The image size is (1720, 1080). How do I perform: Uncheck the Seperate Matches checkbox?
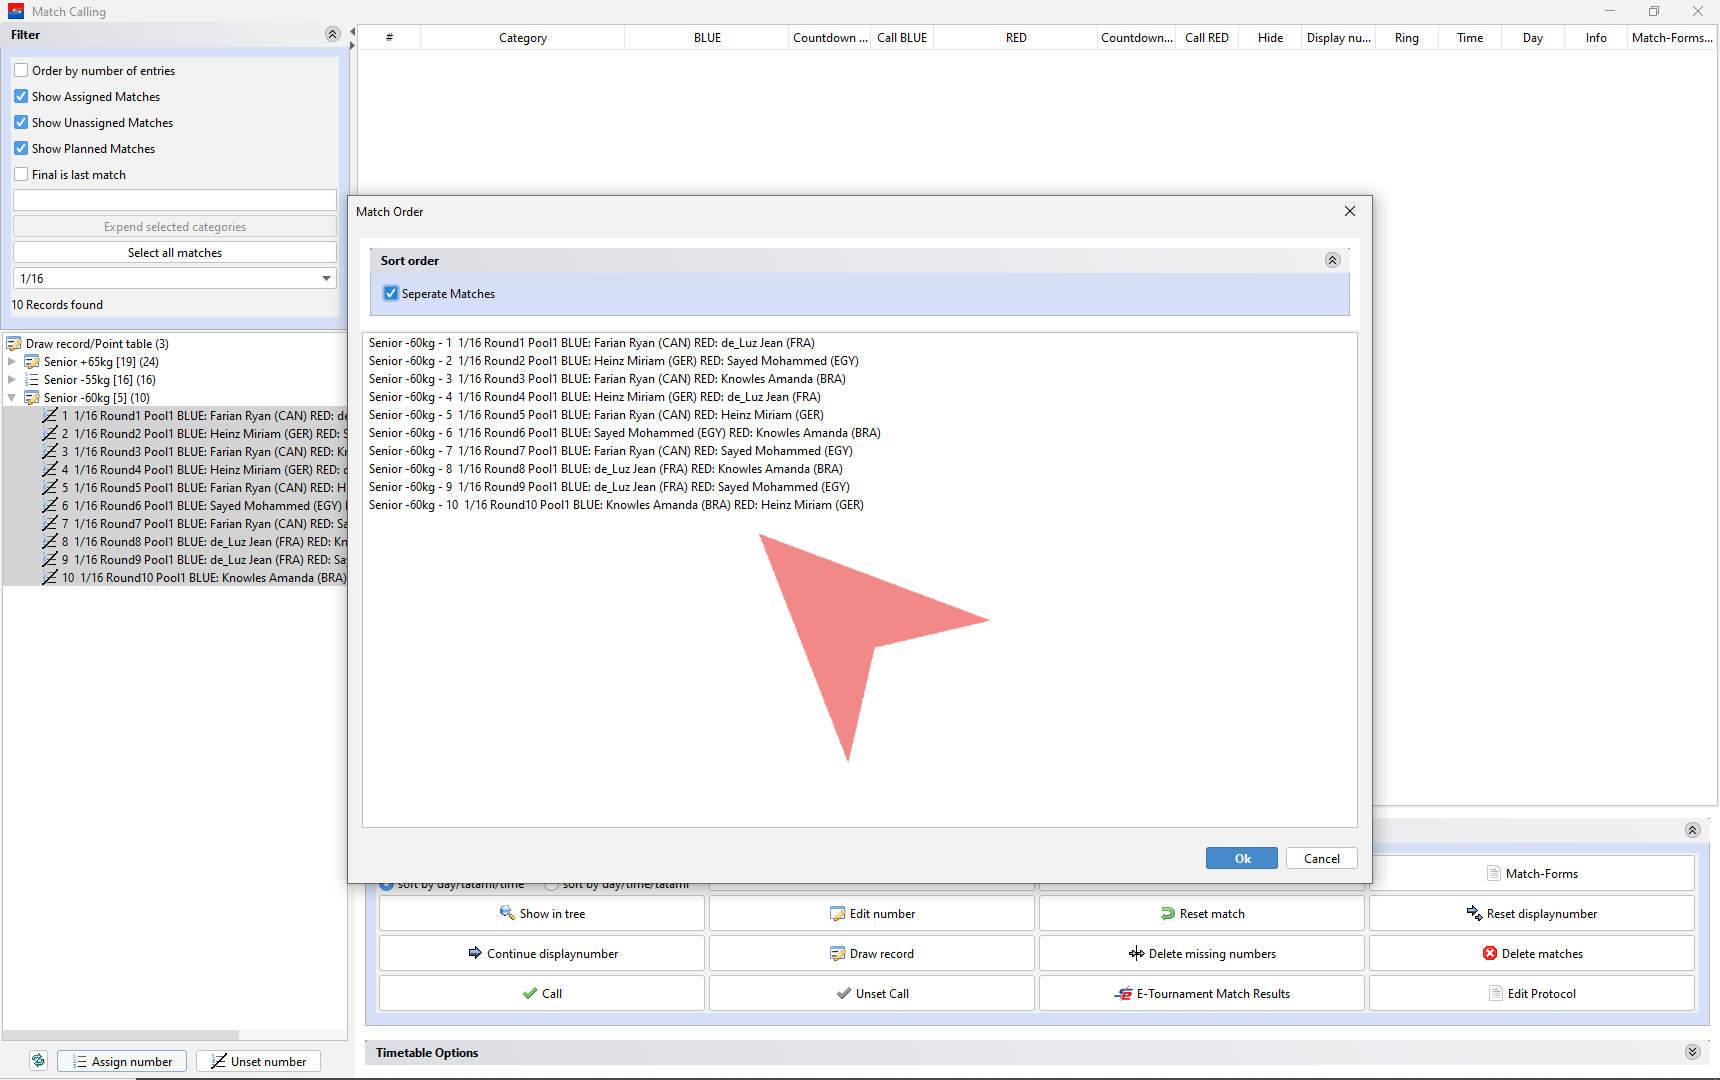point(391,293)
